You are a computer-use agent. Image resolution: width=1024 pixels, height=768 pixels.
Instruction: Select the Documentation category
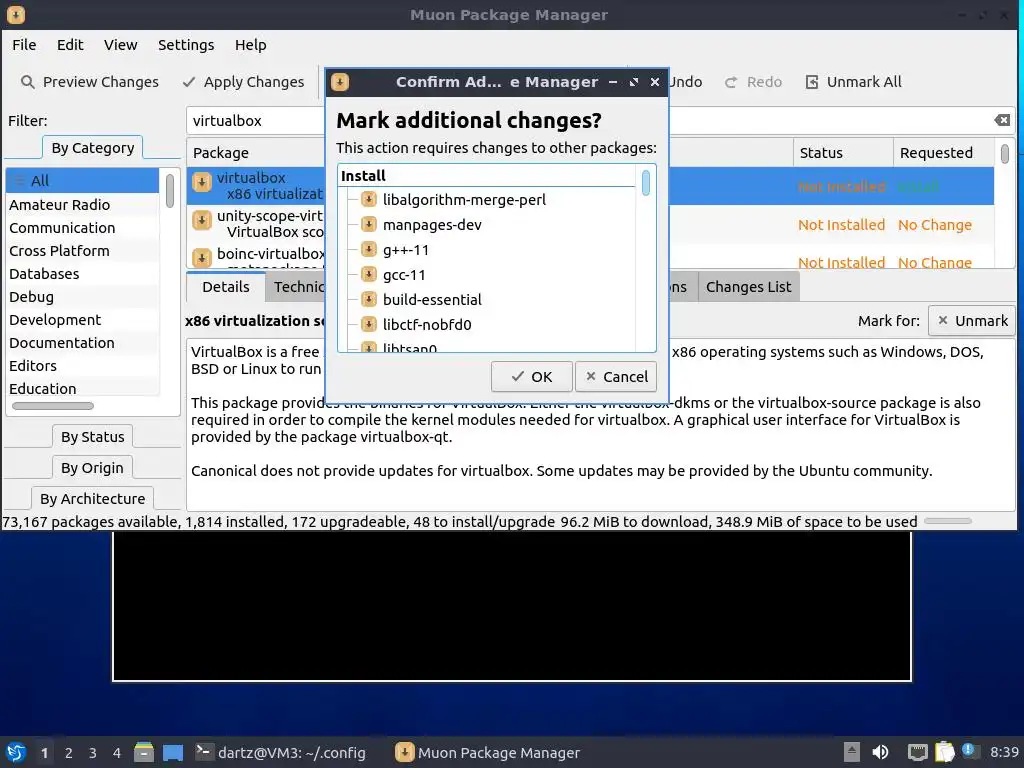(82, 343)
